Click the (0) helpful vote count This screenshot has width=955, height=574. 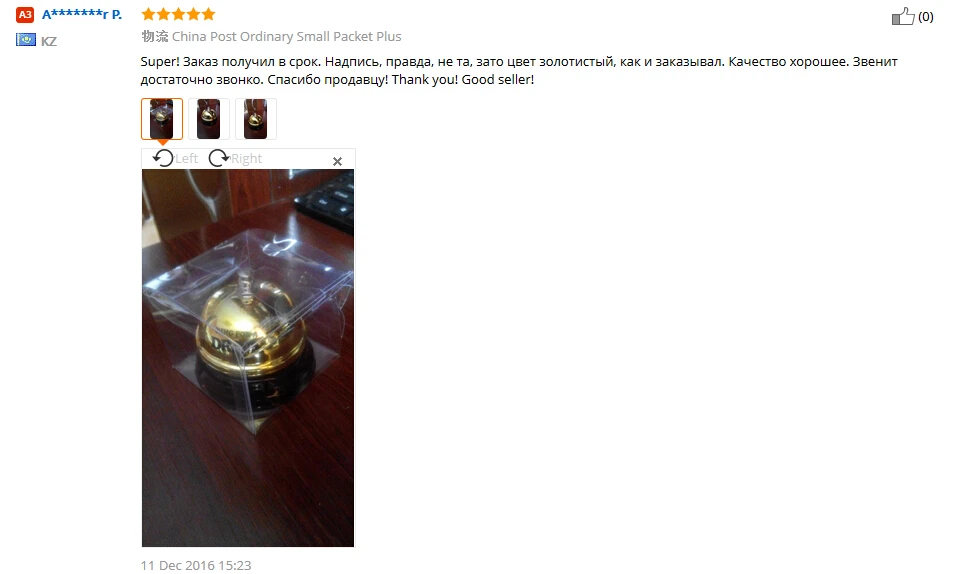coord(926,16)
